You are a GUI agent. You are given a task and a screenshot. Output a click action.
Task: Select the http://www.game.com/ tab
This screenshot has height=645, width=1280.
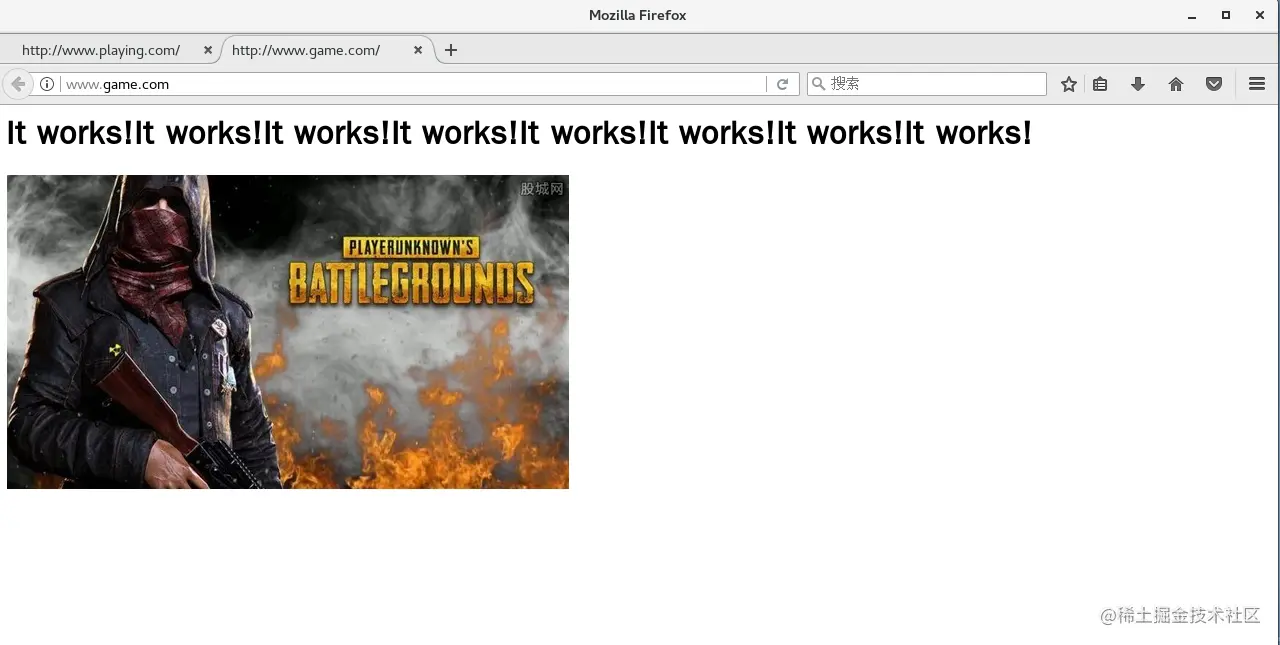(328, 50)
